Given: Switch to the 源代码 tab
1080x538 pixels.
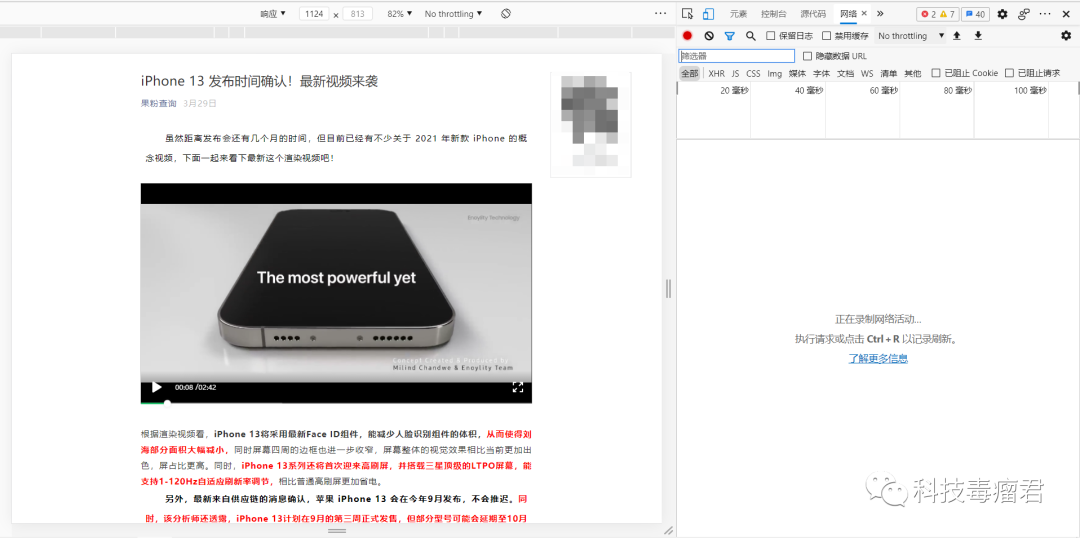Looking at the screenshot, I should 813,14.
